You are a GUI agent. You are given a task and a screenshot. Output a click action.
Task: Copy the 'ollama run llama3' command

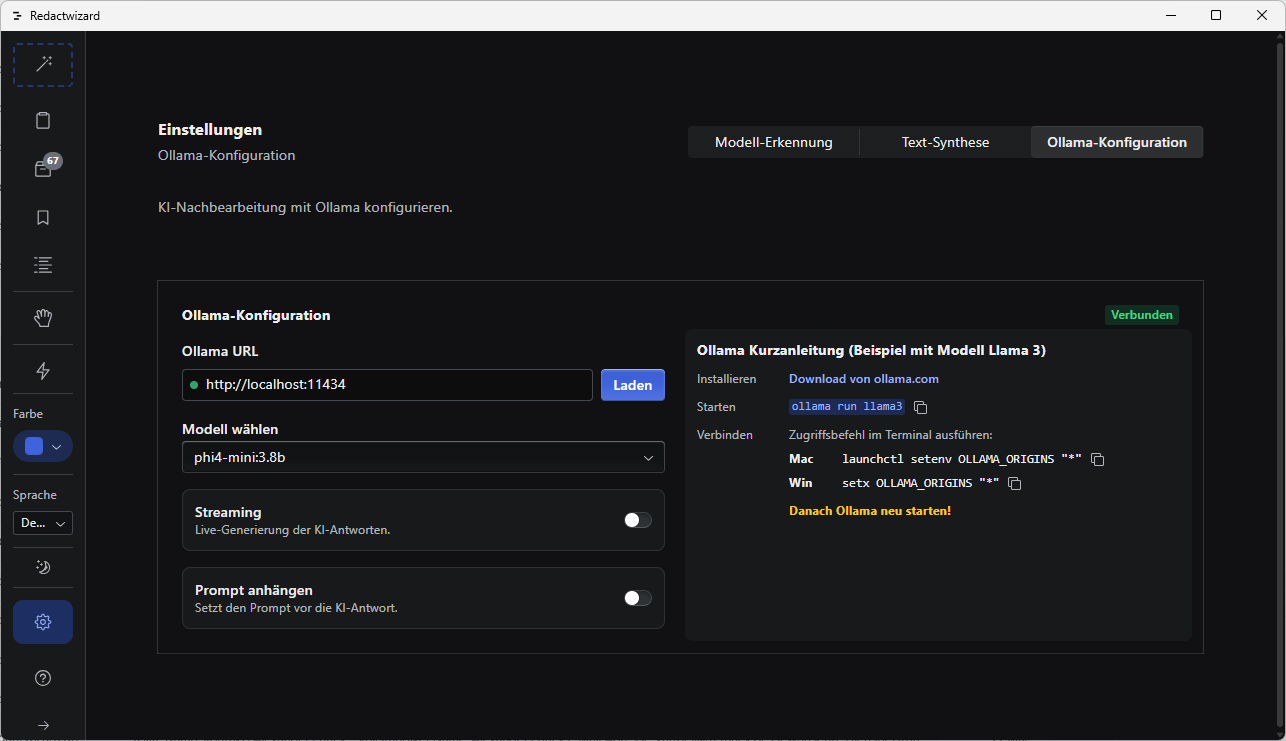point(921,407)
